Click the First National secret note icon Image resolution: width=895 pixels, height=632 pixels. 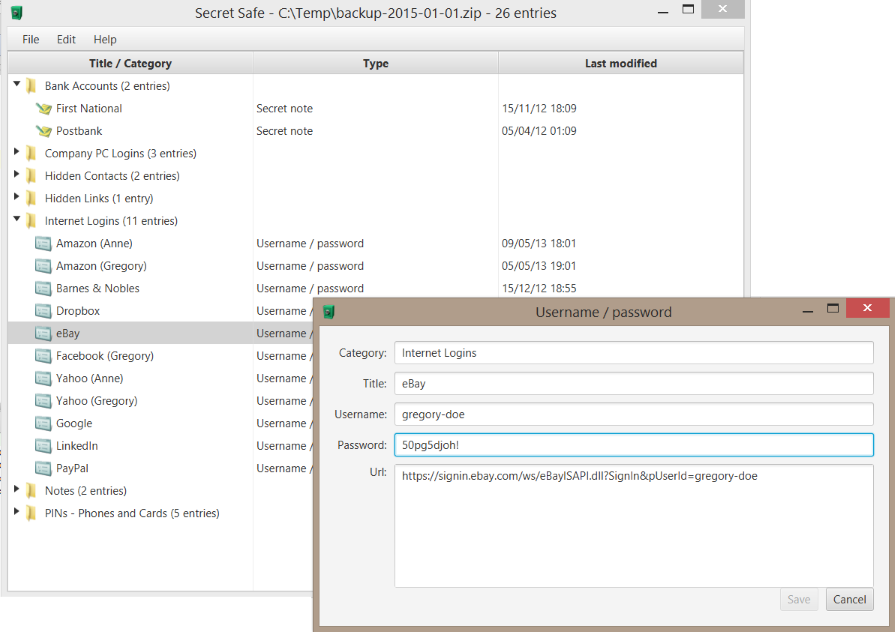click(43, 109)
